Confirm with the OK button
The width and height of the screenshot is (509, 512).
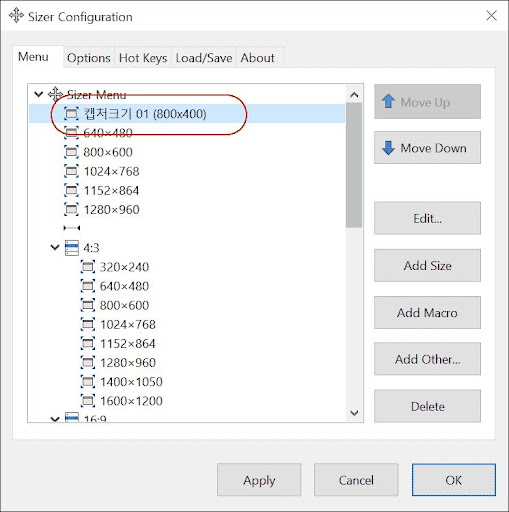click(x=454, y=480)
